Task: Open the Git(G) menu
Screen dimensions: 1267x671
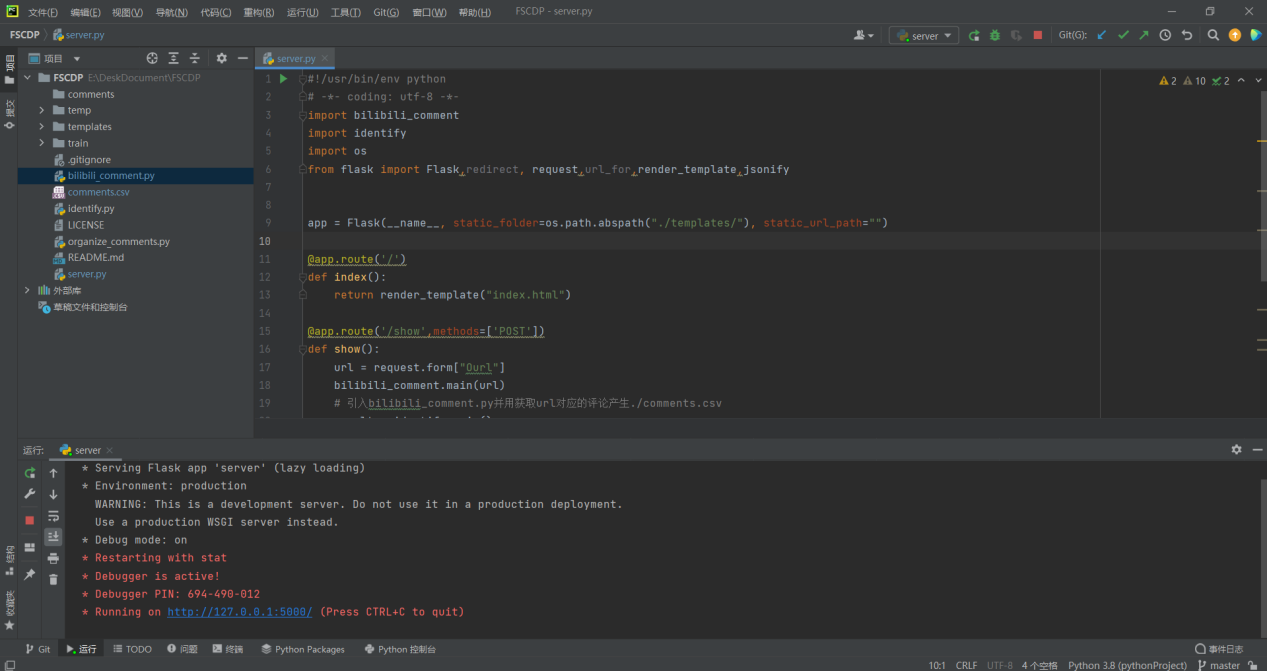Action: pos(386,12)
